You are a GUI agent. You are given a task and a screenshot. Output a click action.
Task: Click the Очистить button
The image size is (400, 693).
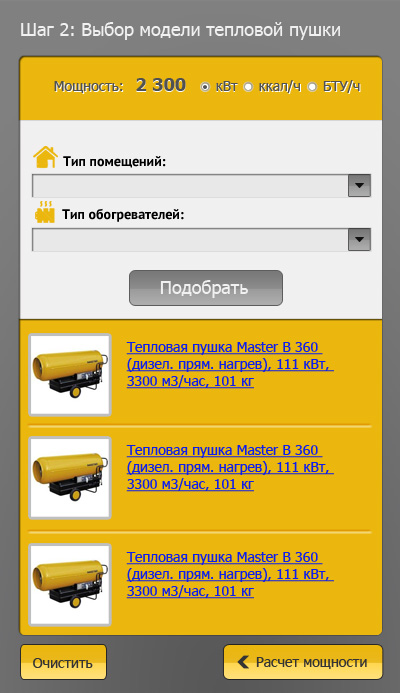pyautogui.click(x=63, y=662)
